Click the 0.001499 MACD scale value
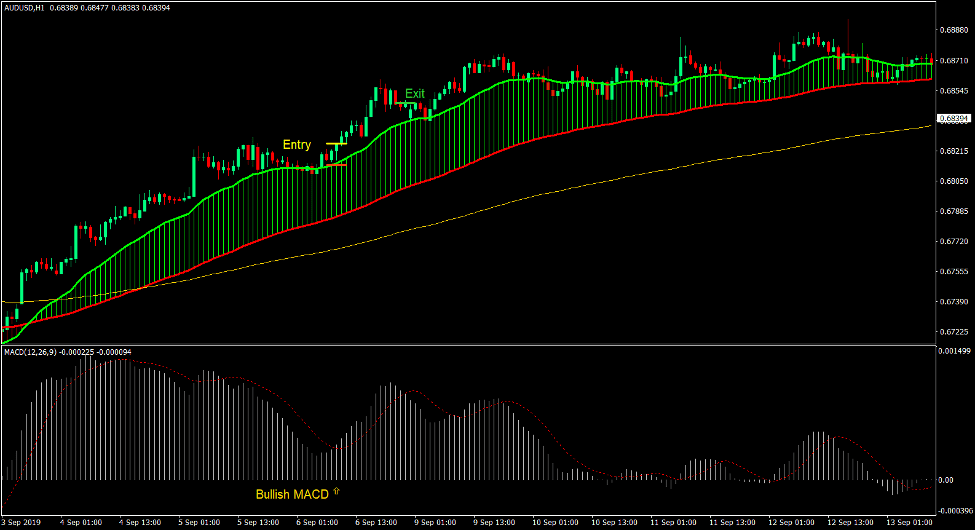This screenshot has height=531, width=977. click(954, 352)
